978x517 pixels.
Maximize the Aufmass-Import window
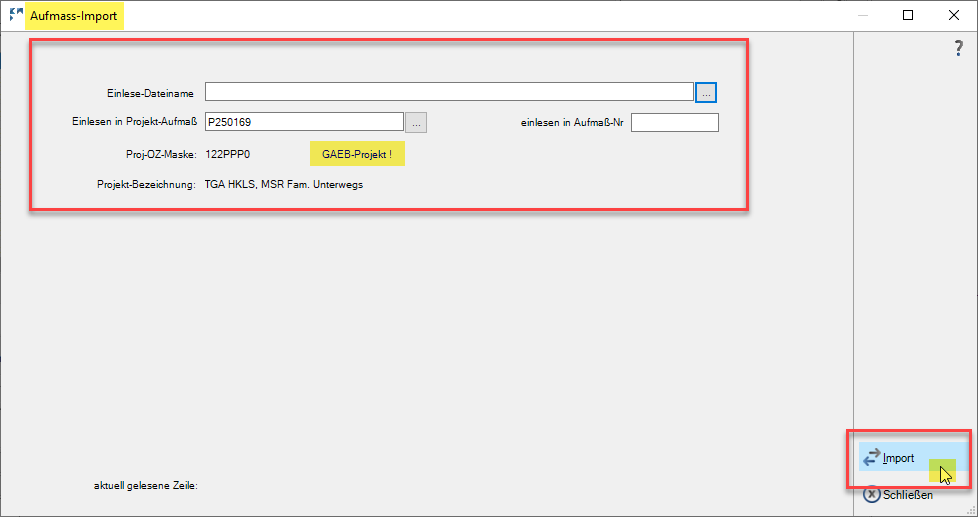coord(908,16)
